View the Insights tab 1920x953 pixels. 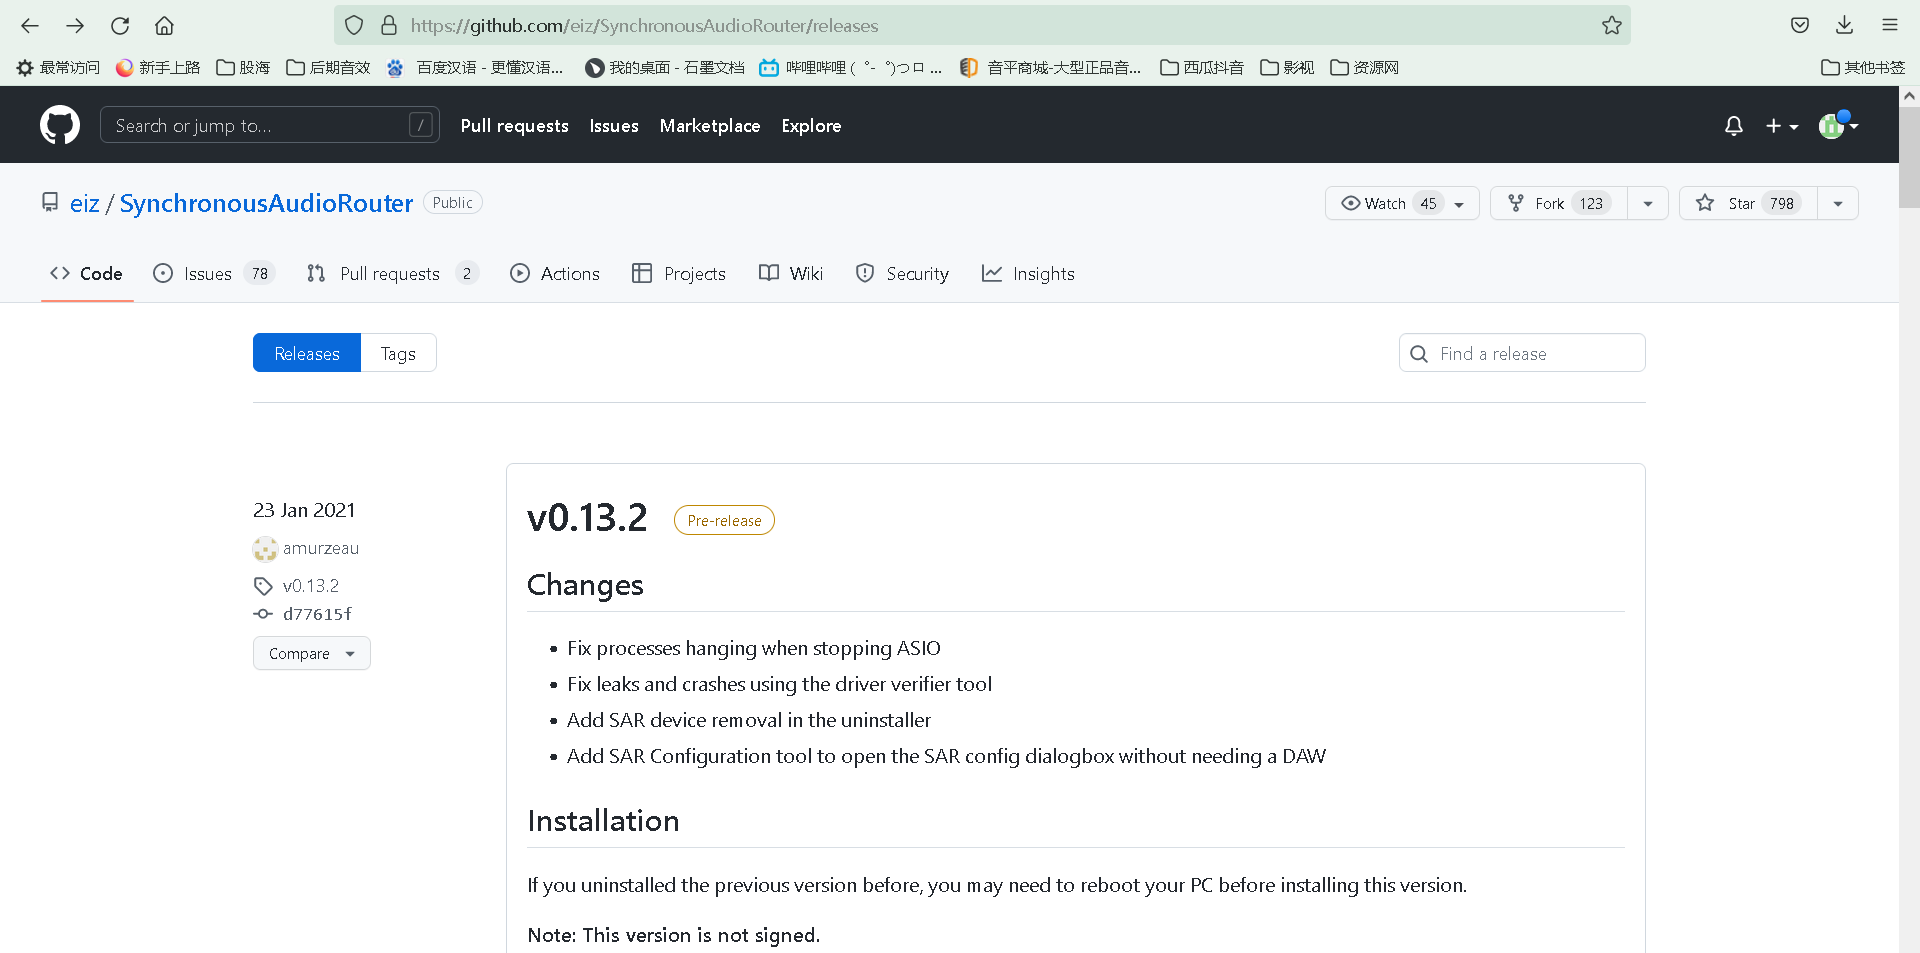(1028, 273)
